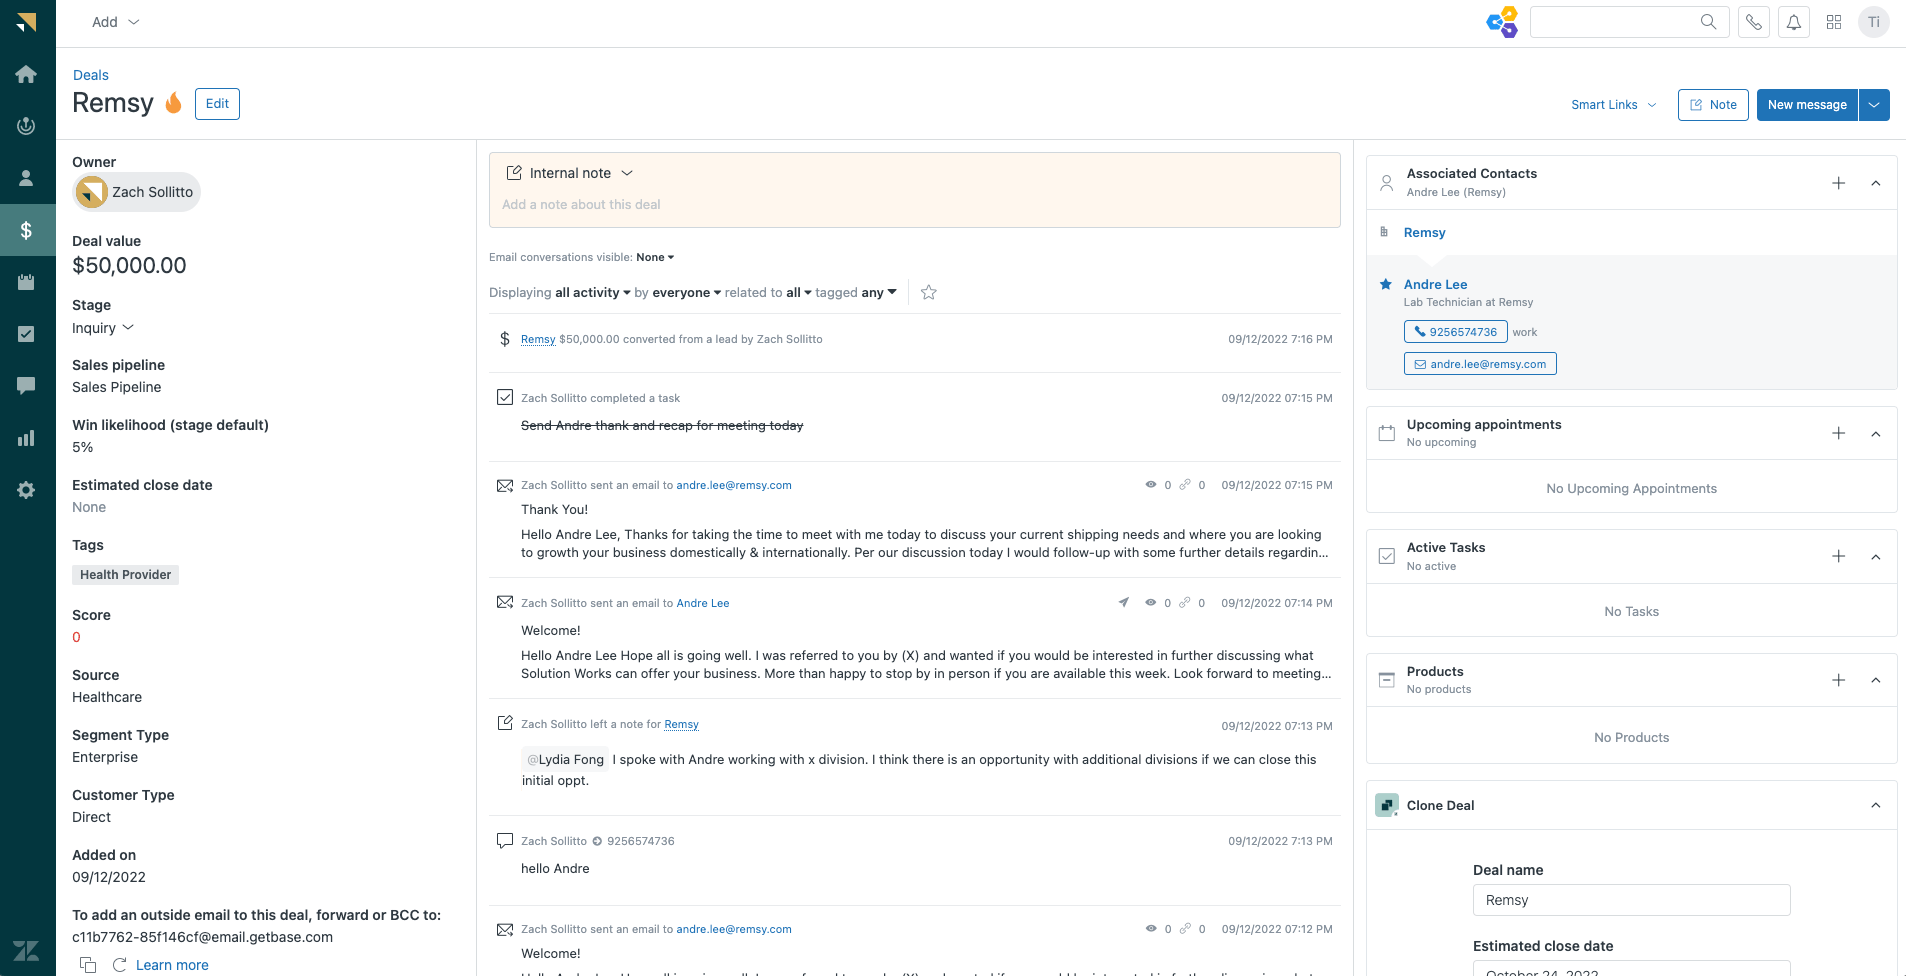Open the Communications chat icon in sidebar
This screenshot has width=1906, height=976.
pos(27,386)
